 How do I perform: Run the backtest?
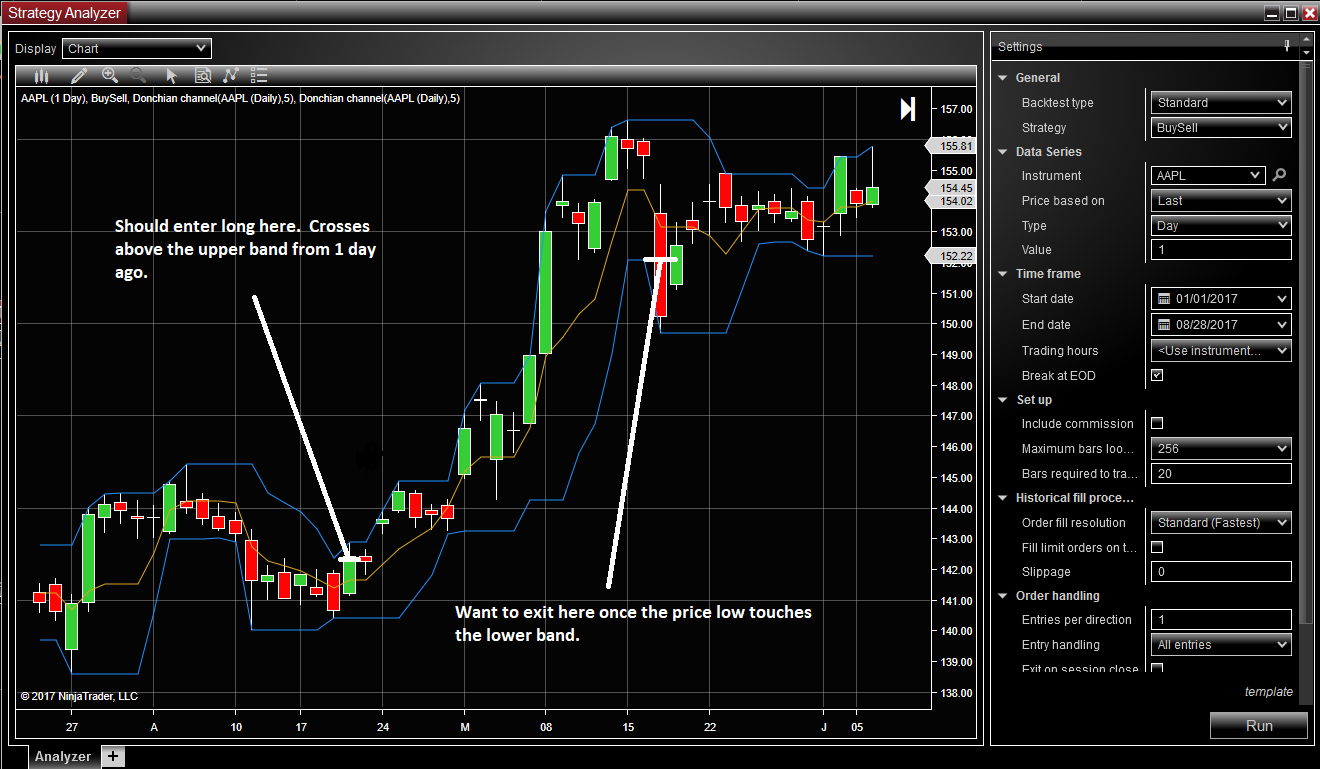click(1259, 725)
